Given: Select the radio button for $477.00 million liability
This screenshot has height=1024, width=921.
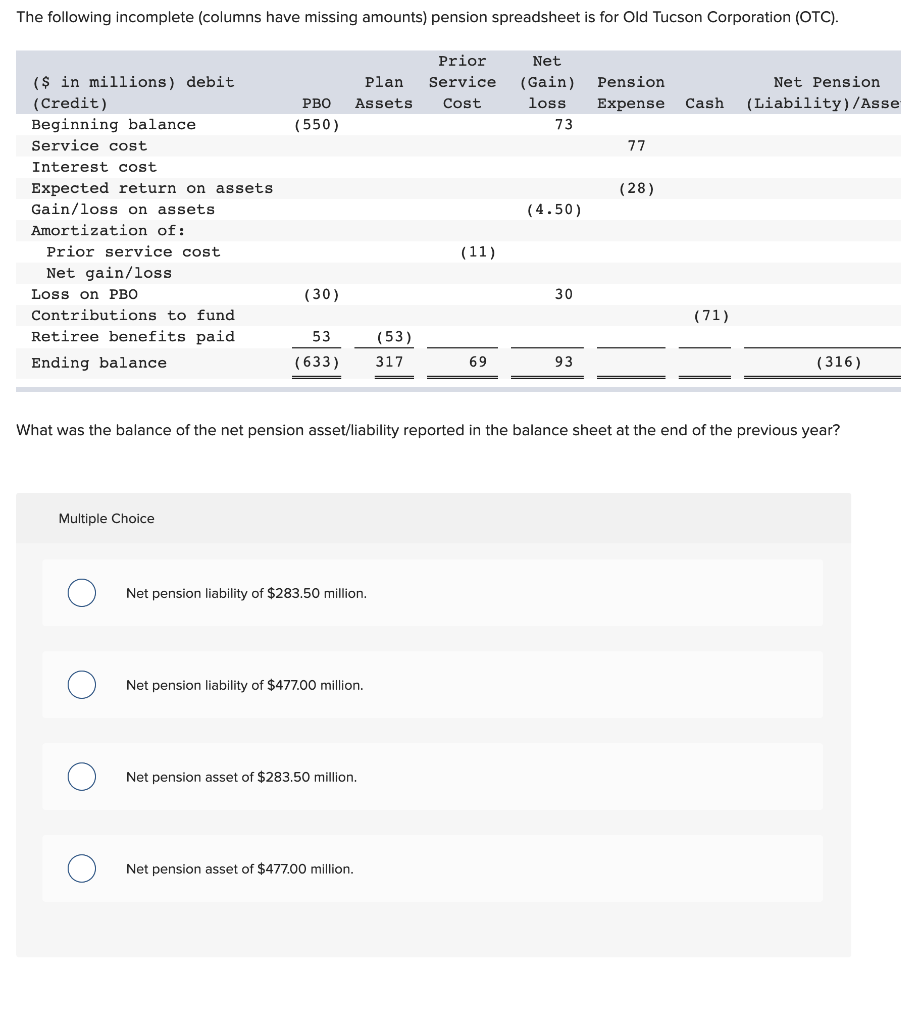Looking at the screenshot, I should click(x=81, y=684).
